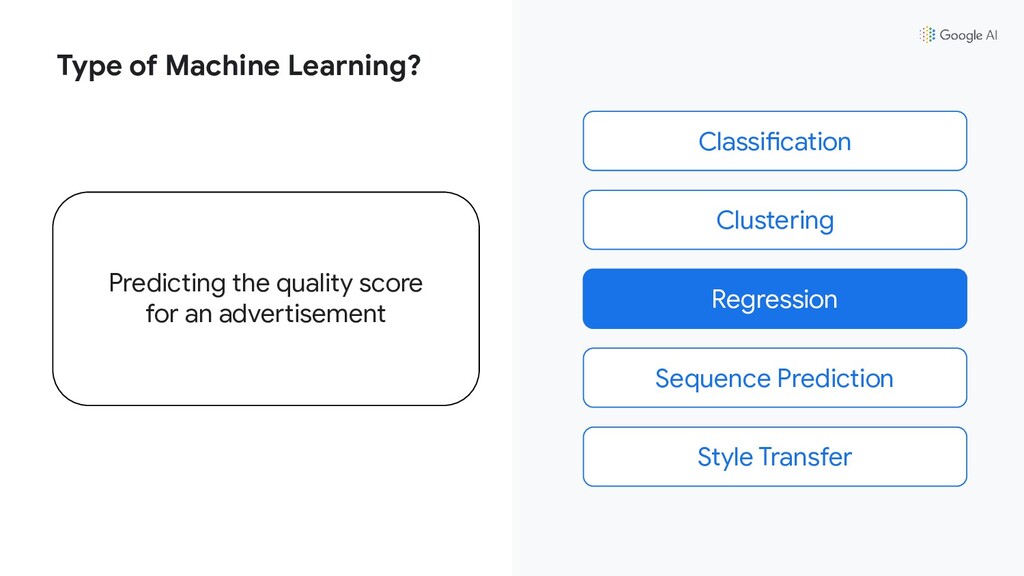Screen dimensions: 1024x576
Task: Click the 'Type of Machine Learning?' heading
Action: click(x=239, y=66)
